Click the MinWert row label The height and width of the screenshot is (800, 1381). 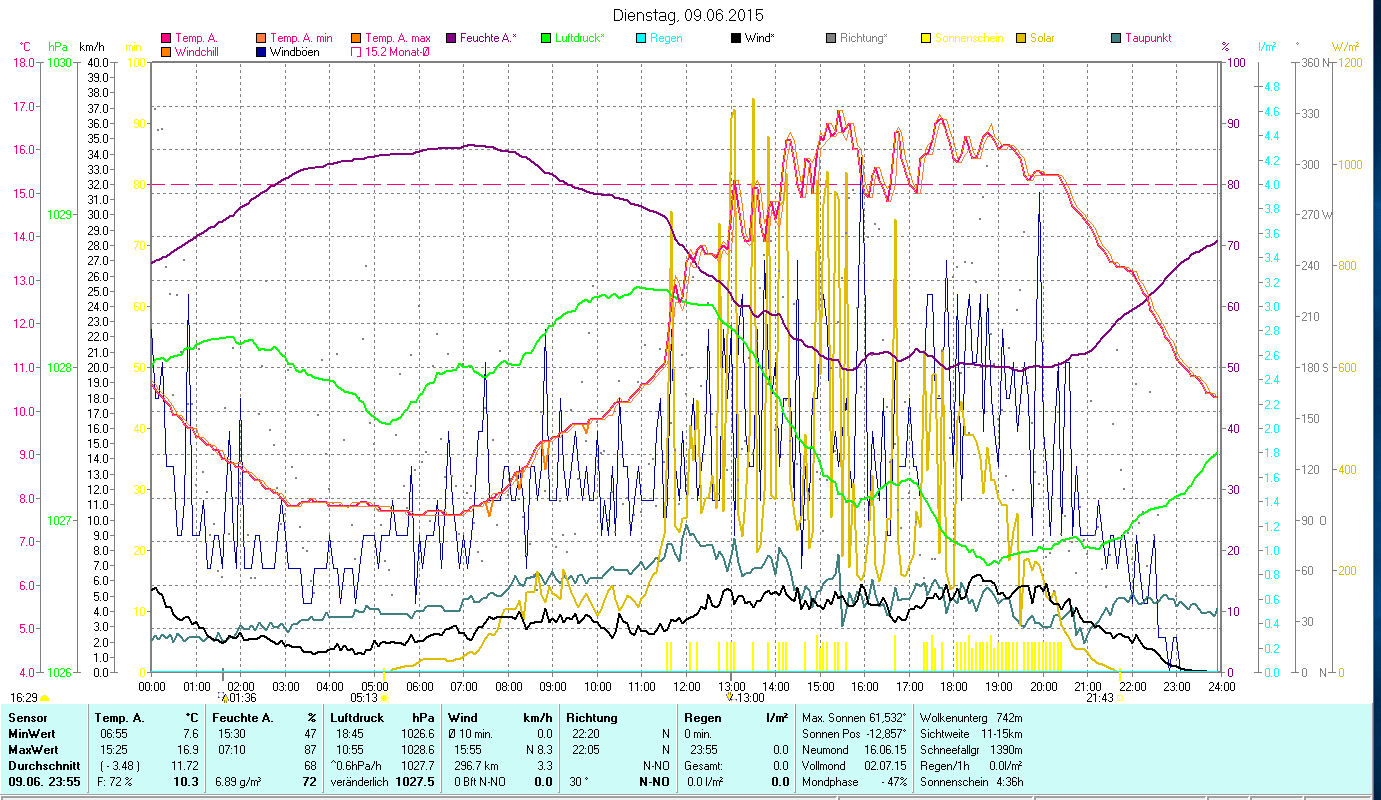click(x=32, y=734)
